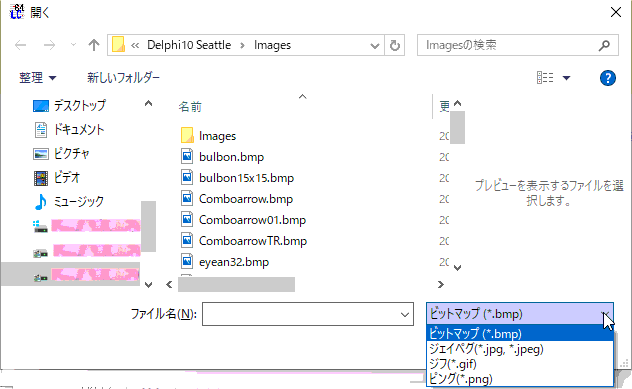Screen dimensions: 632x389
Task: Select ドキュメント in navigation pane
Action: [79, 129]
